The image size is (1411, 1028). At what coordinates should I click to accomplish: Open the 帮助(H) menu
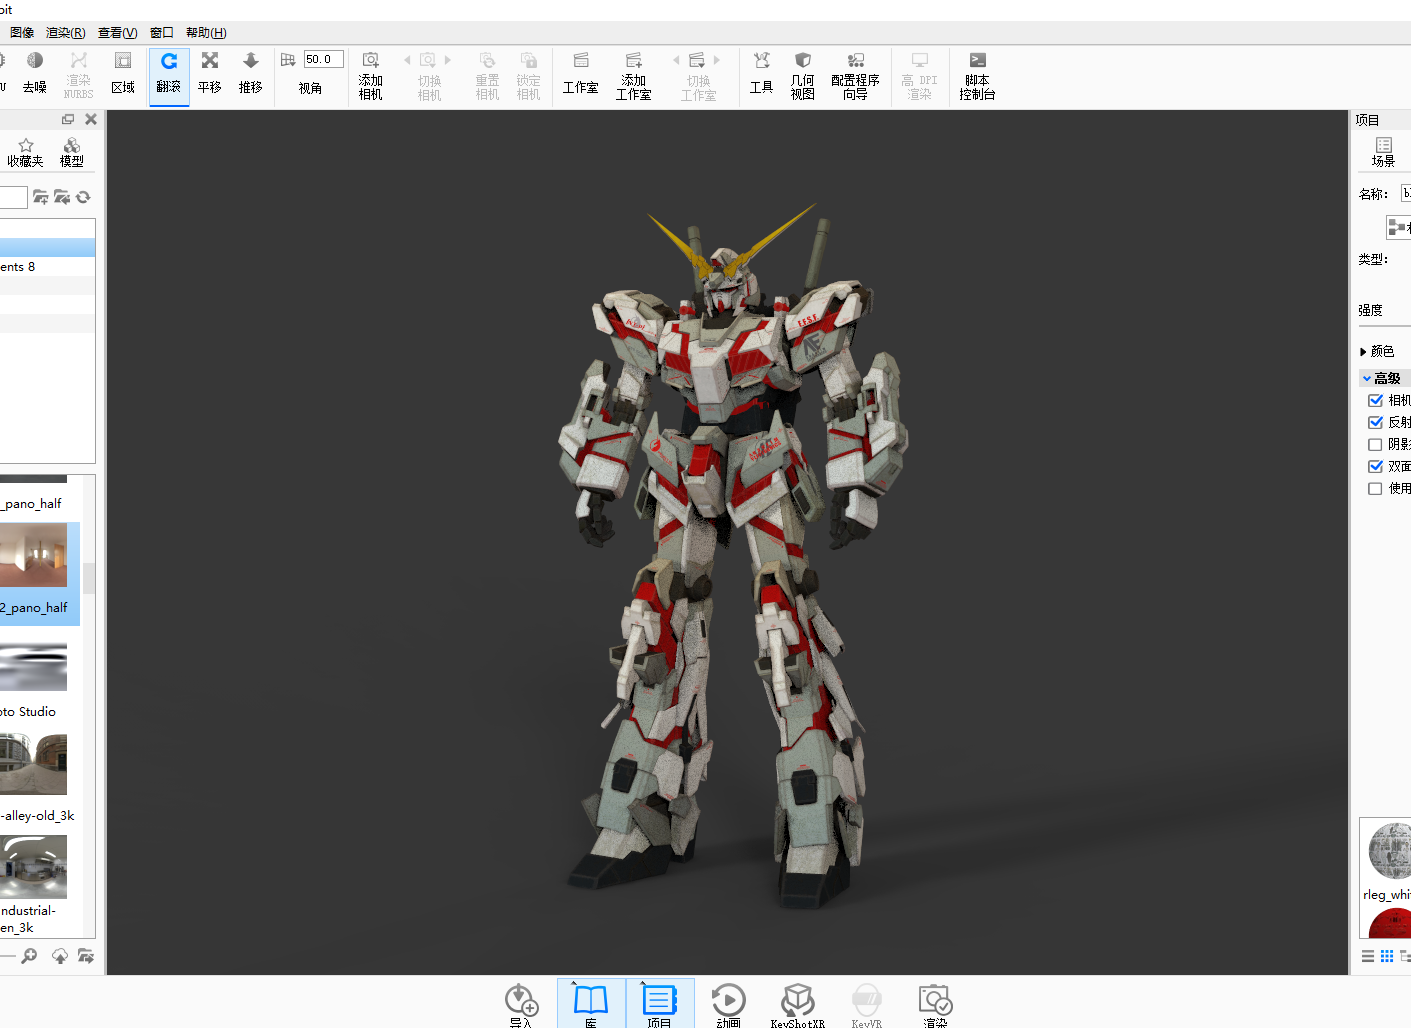pos(206,33)
